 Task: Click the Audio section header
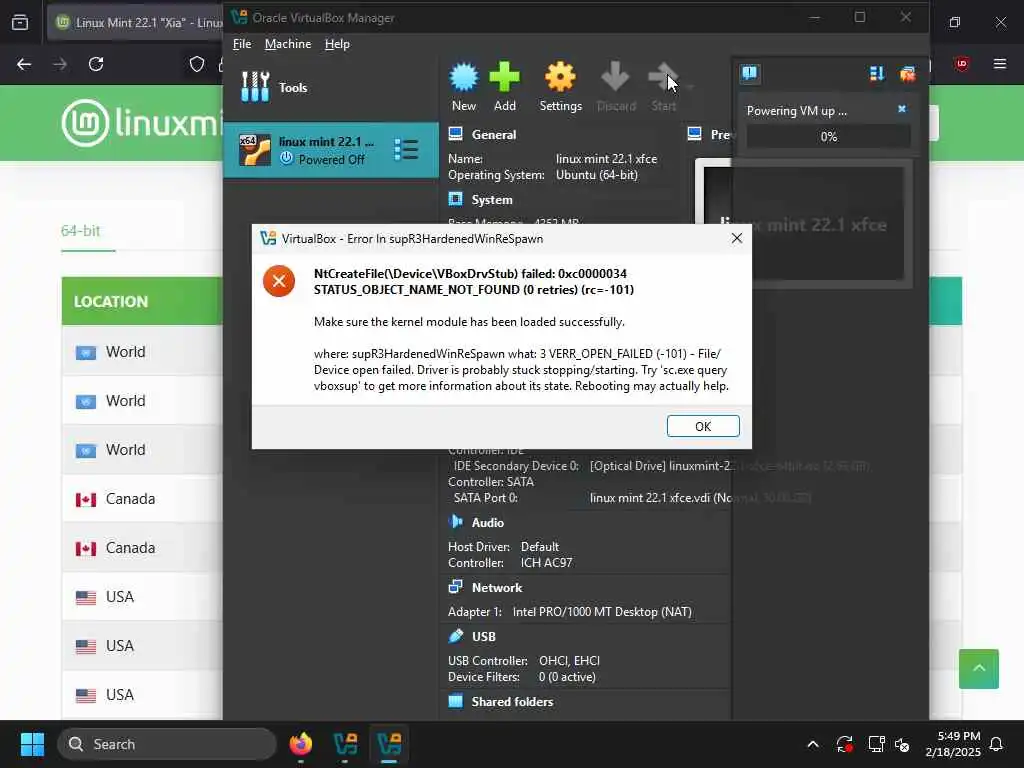click(x=488, y=522)
